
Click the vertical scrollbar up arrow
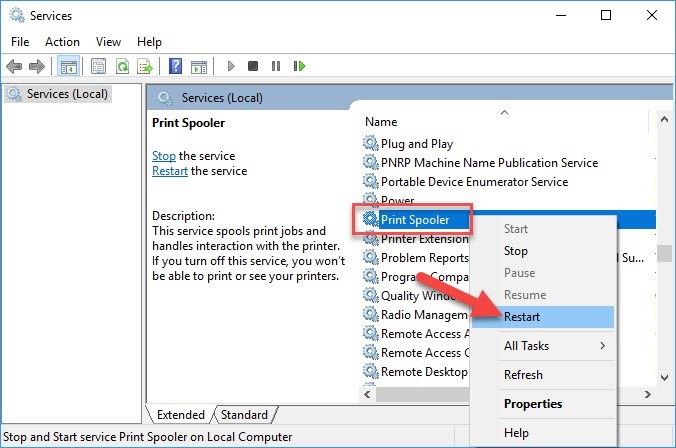tap(664, 120)
